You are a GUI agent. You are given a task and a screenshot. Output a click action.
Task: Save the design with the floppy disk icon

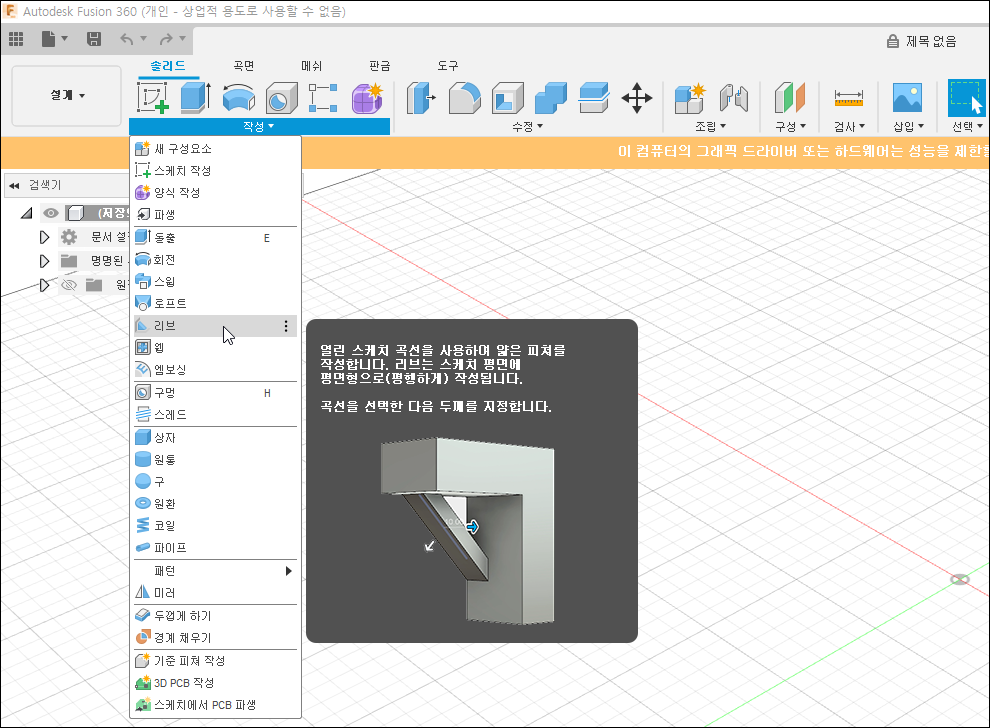click(94, 39)
